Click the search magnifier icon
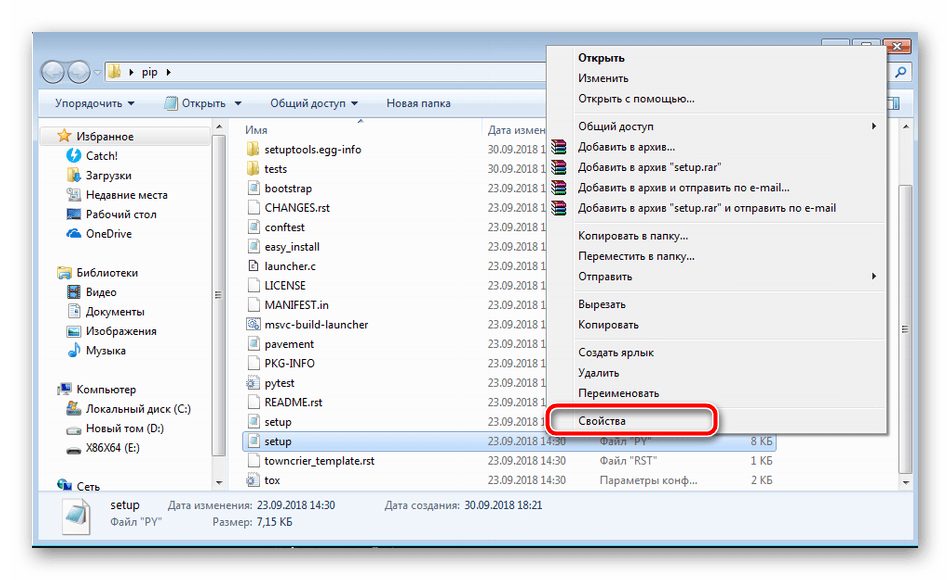950x580 pixels. [x=901, y=72]
